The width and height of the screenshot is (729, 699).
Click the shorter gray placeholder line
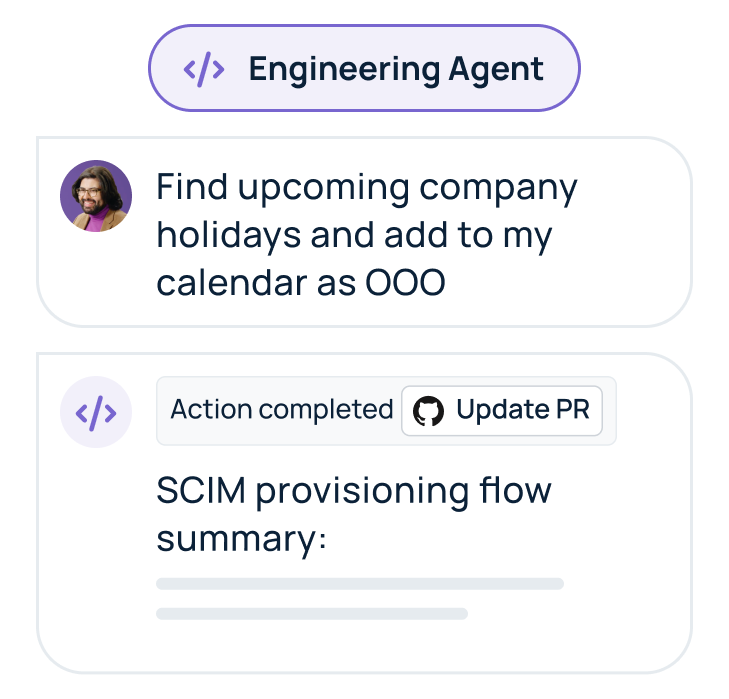312,613
